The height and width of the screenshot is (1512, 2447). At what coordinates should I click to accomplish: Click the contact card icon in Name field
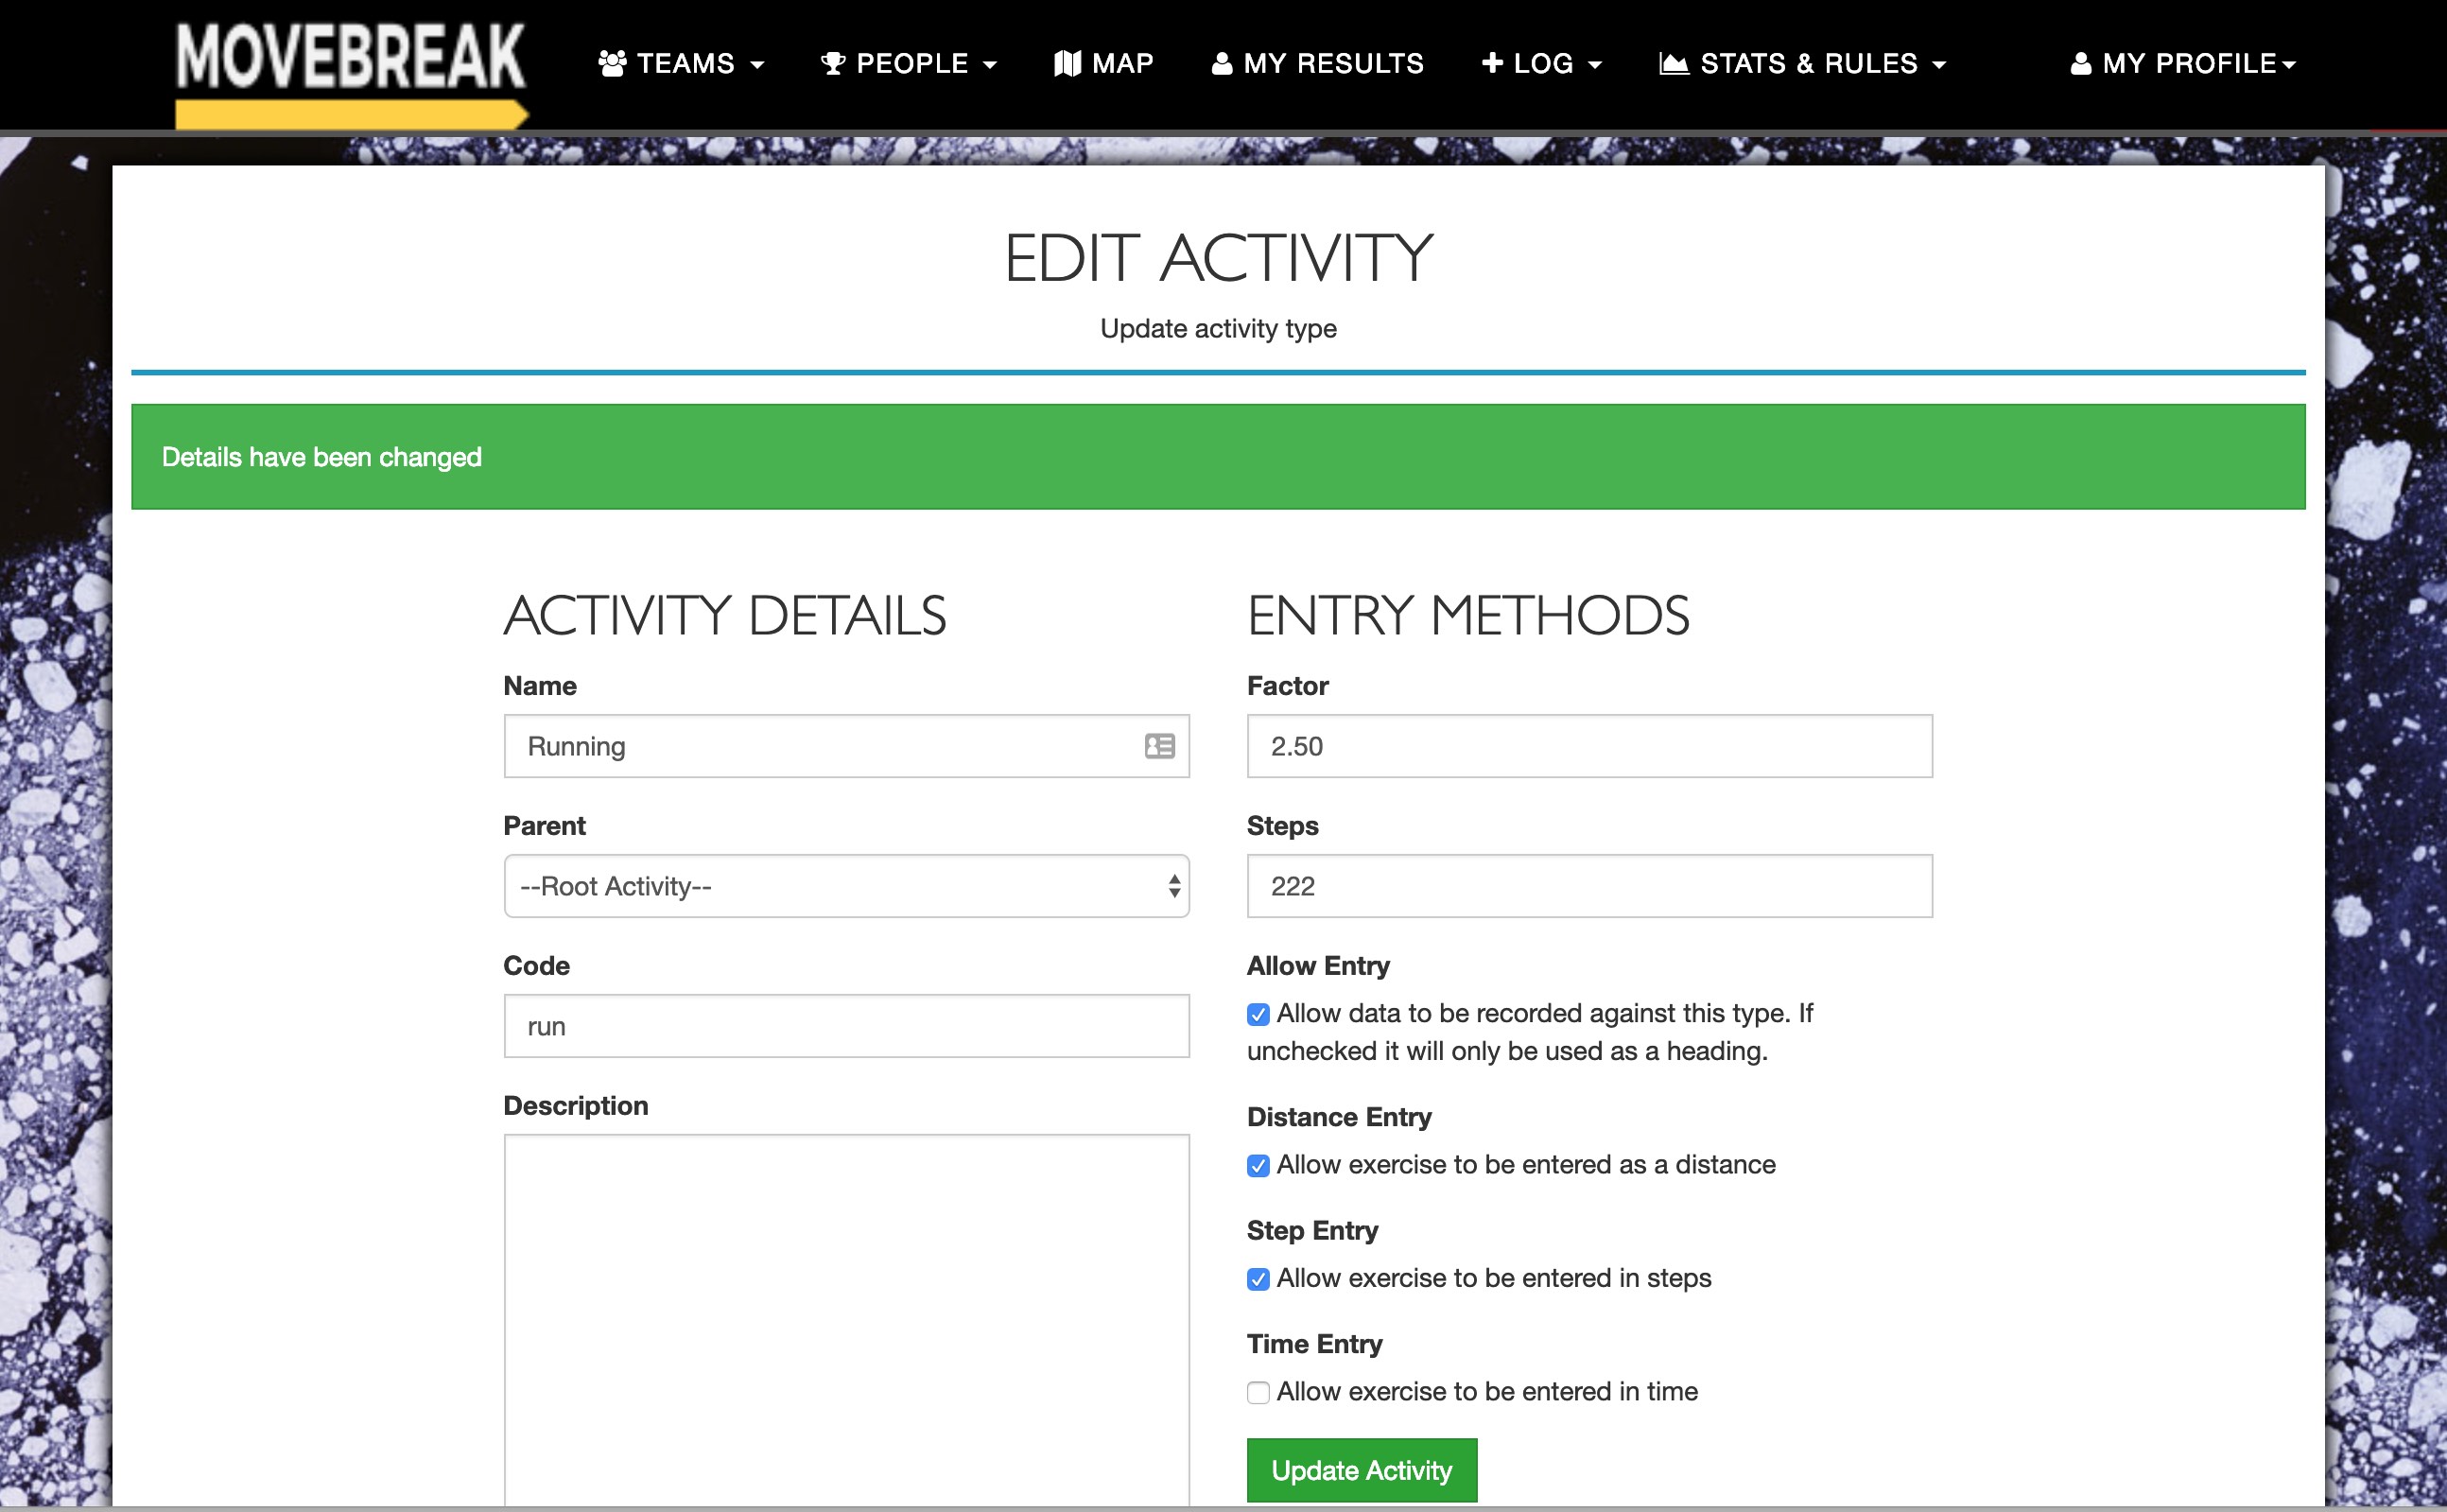1159,746
